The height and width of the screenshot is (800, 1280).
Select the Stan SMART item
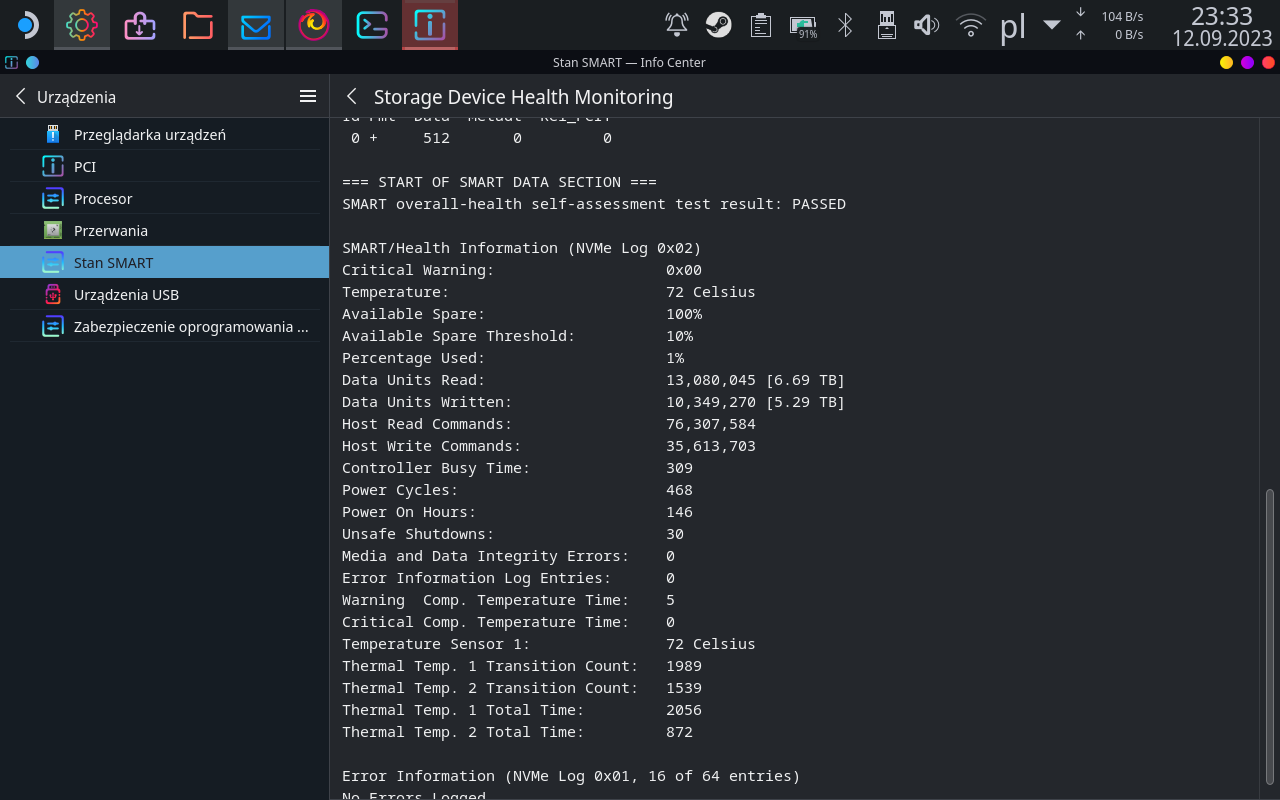pos(114,263)
